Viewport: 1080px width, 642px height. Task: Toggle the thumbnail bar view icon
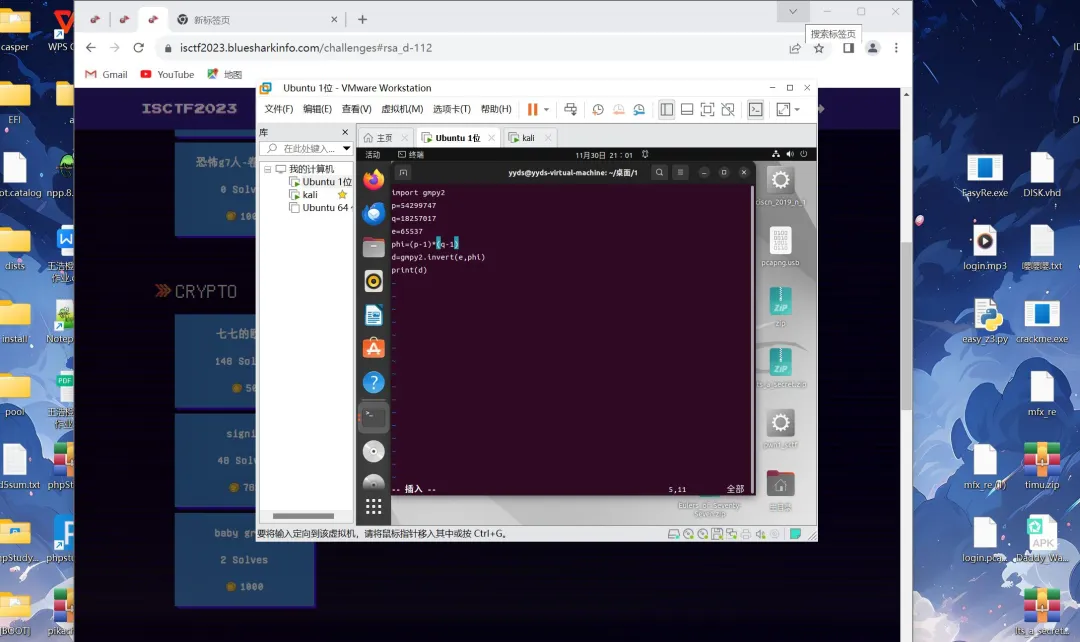pyautogui.click(x=687, y=110)
